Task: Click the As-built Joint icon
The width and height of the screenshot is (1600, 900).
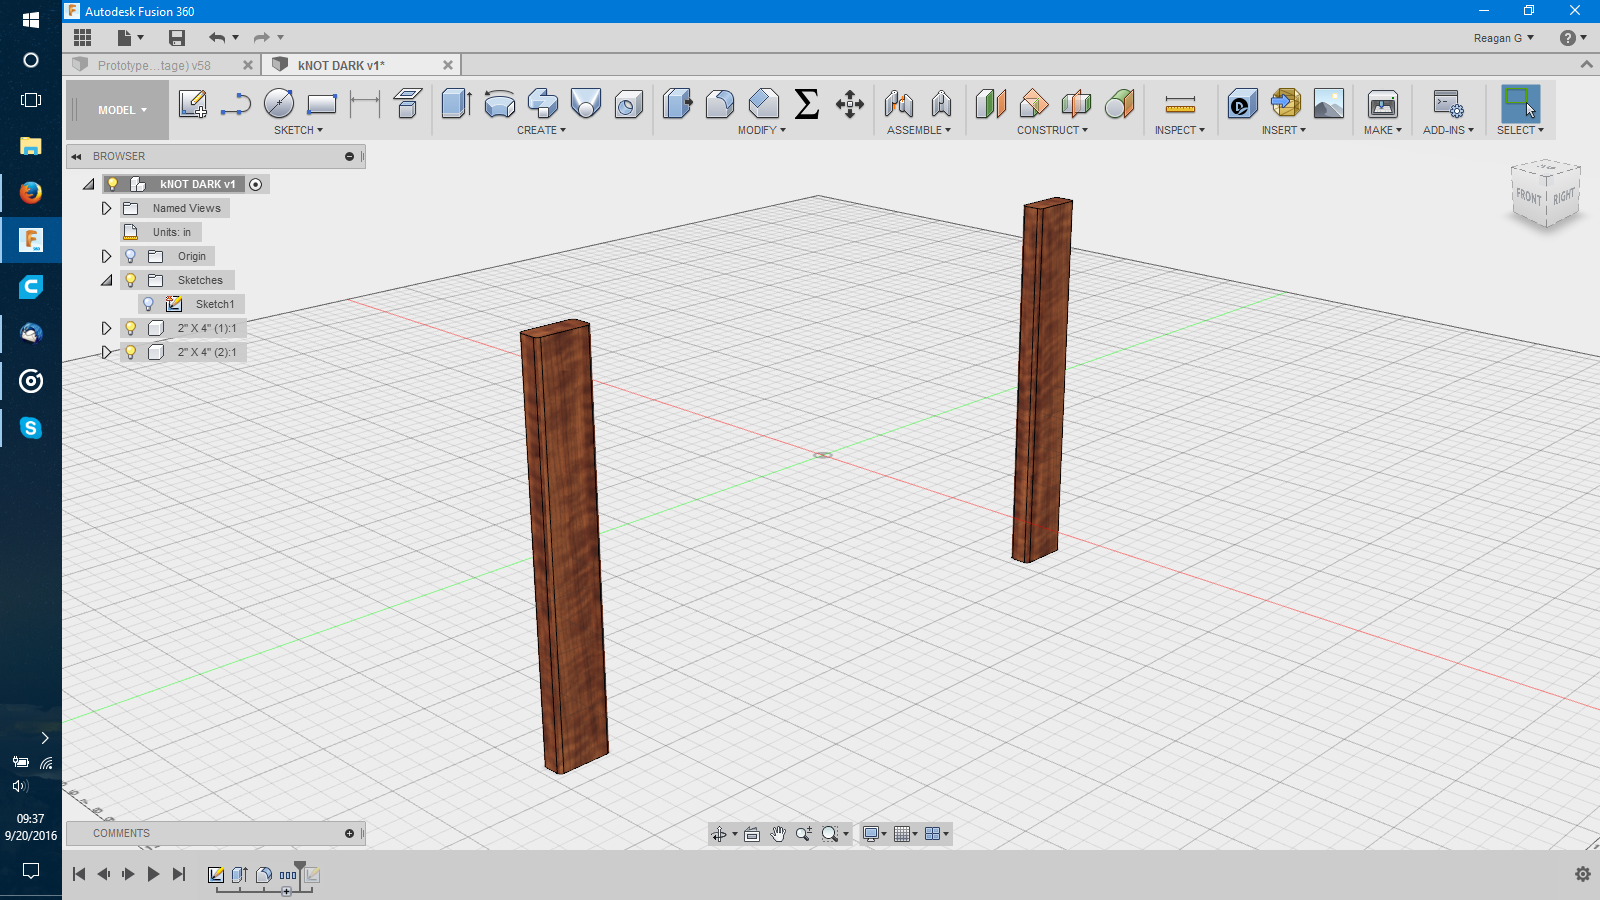Action: [x=941, y=104]
